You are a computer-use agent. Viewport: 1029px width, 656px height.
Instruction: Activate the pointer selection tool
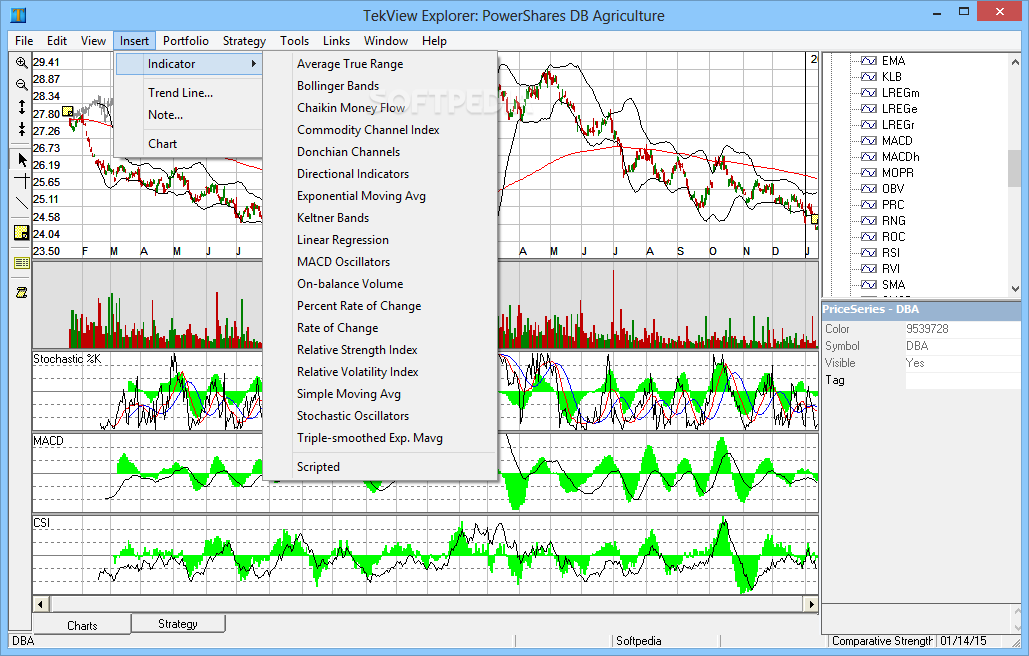(22, 159)
